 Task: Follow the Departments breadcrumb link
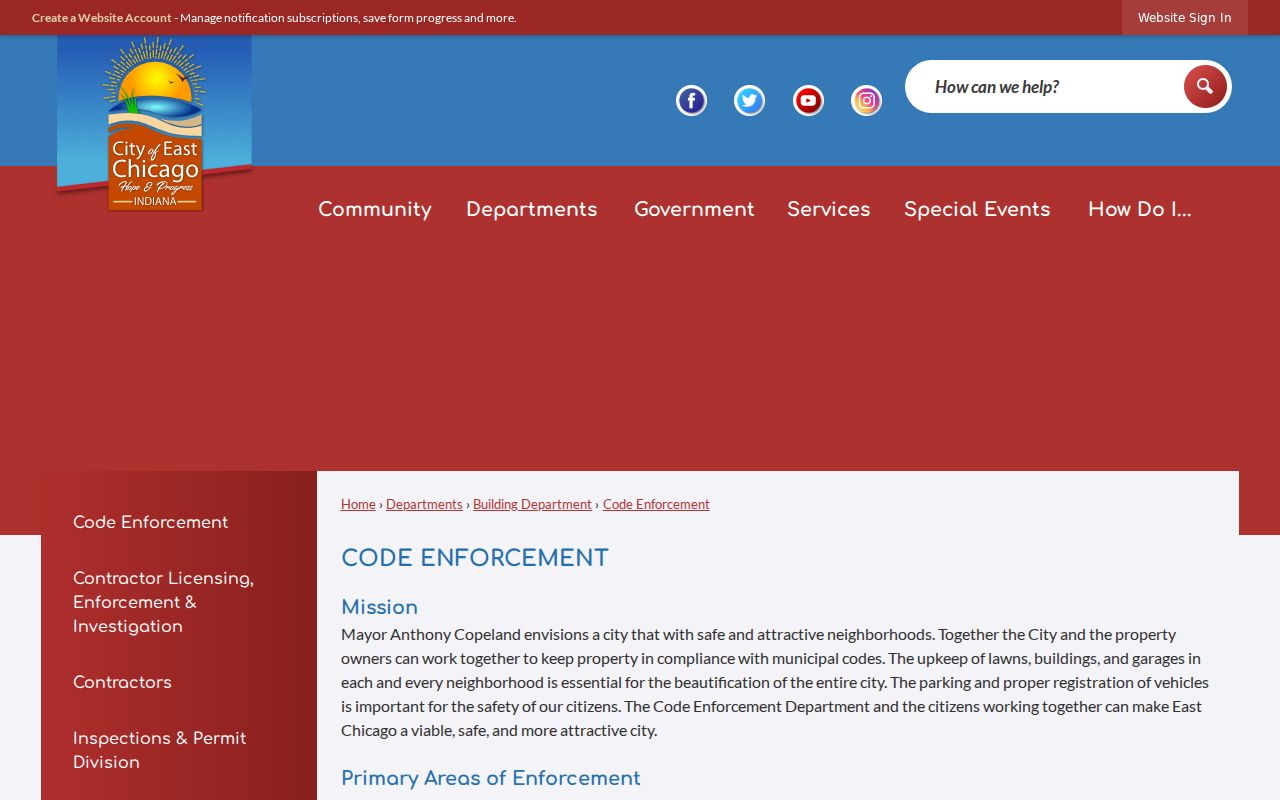coord(424,504)
